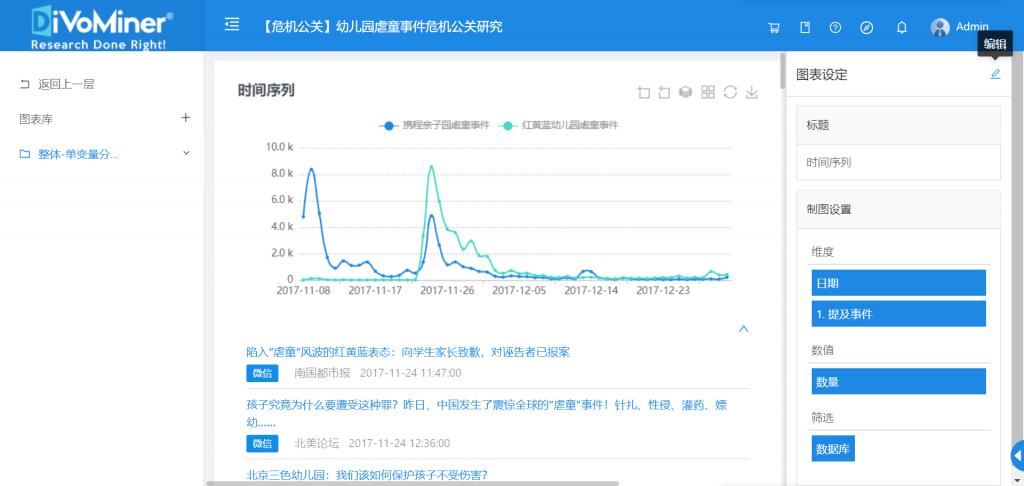The image size is (1024, 486).
Task: Toggle the hamburger sidebar menu
Action: (232, 25)
